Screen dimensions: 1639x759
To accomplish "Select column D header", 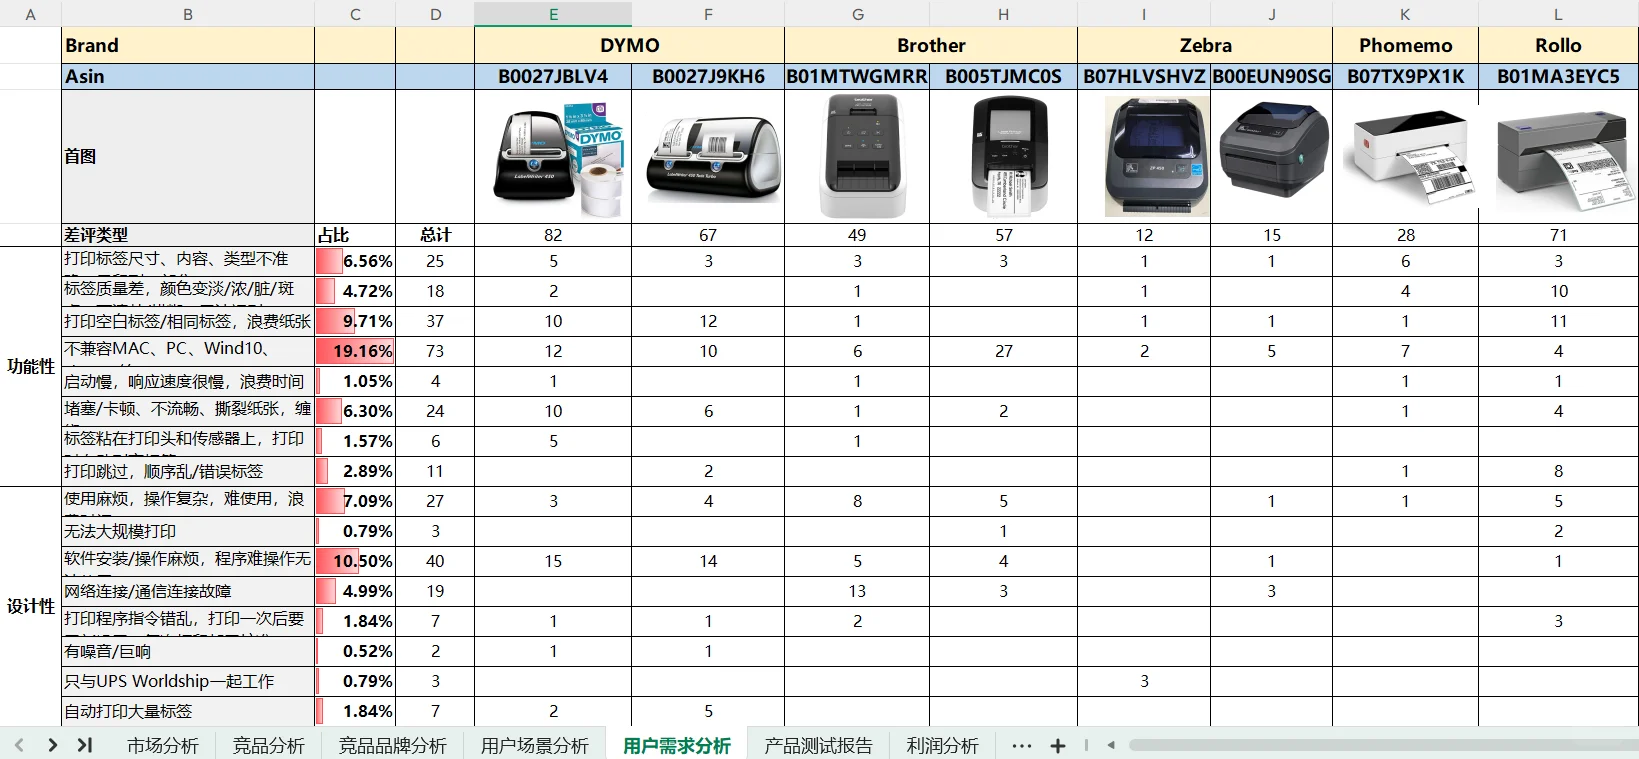I will coord(435,14).
